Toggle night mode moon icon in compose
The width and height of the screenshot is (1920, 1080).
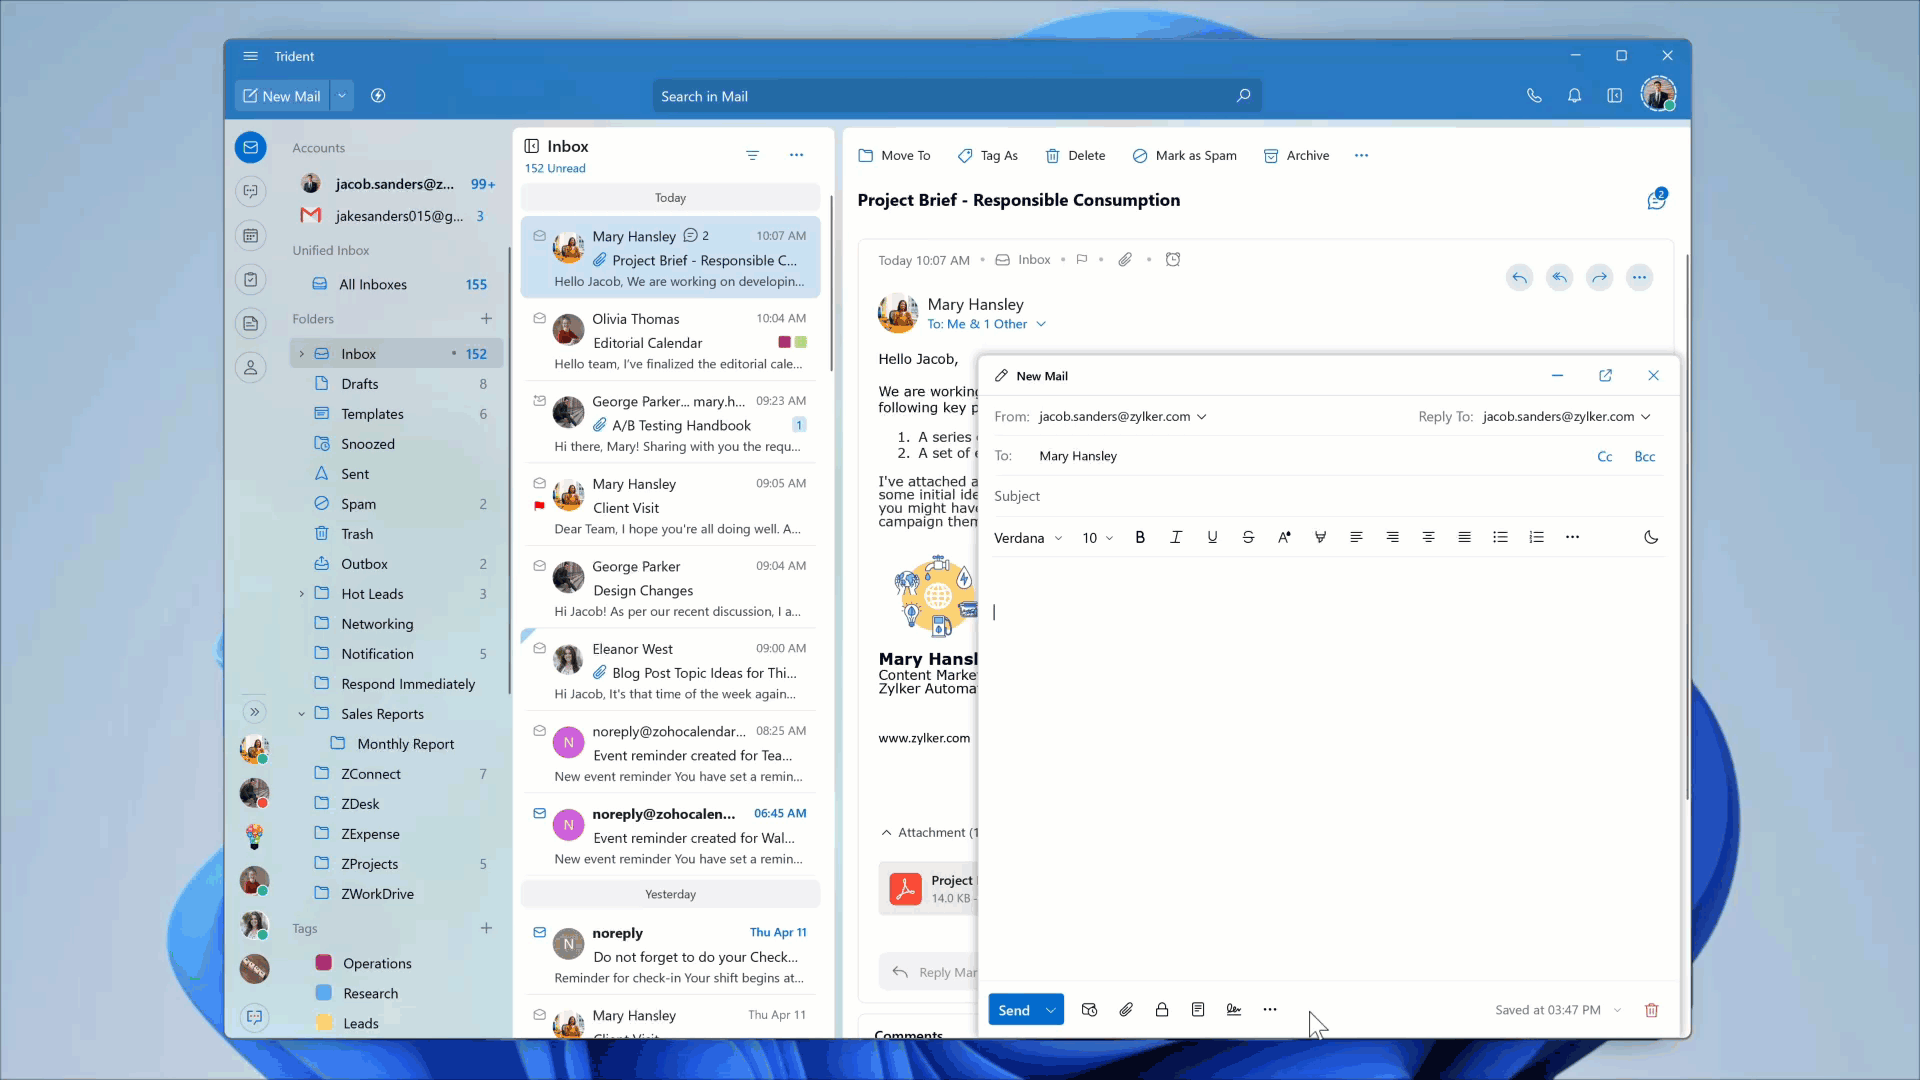[1651, 537]
